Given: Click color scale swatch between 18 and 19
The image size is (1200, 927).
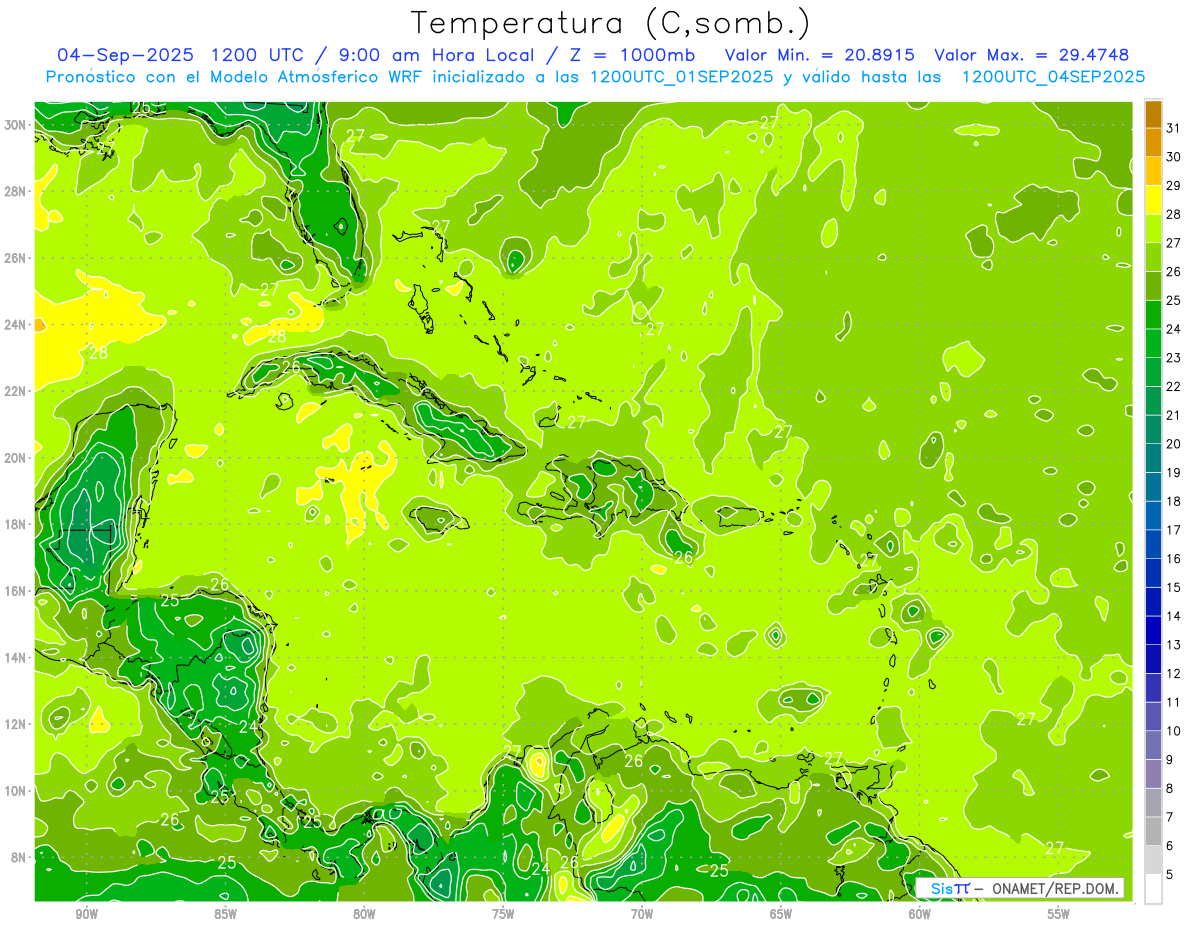Looking at the screenshot, I should pyautogui.click(x=1153, y=487).
